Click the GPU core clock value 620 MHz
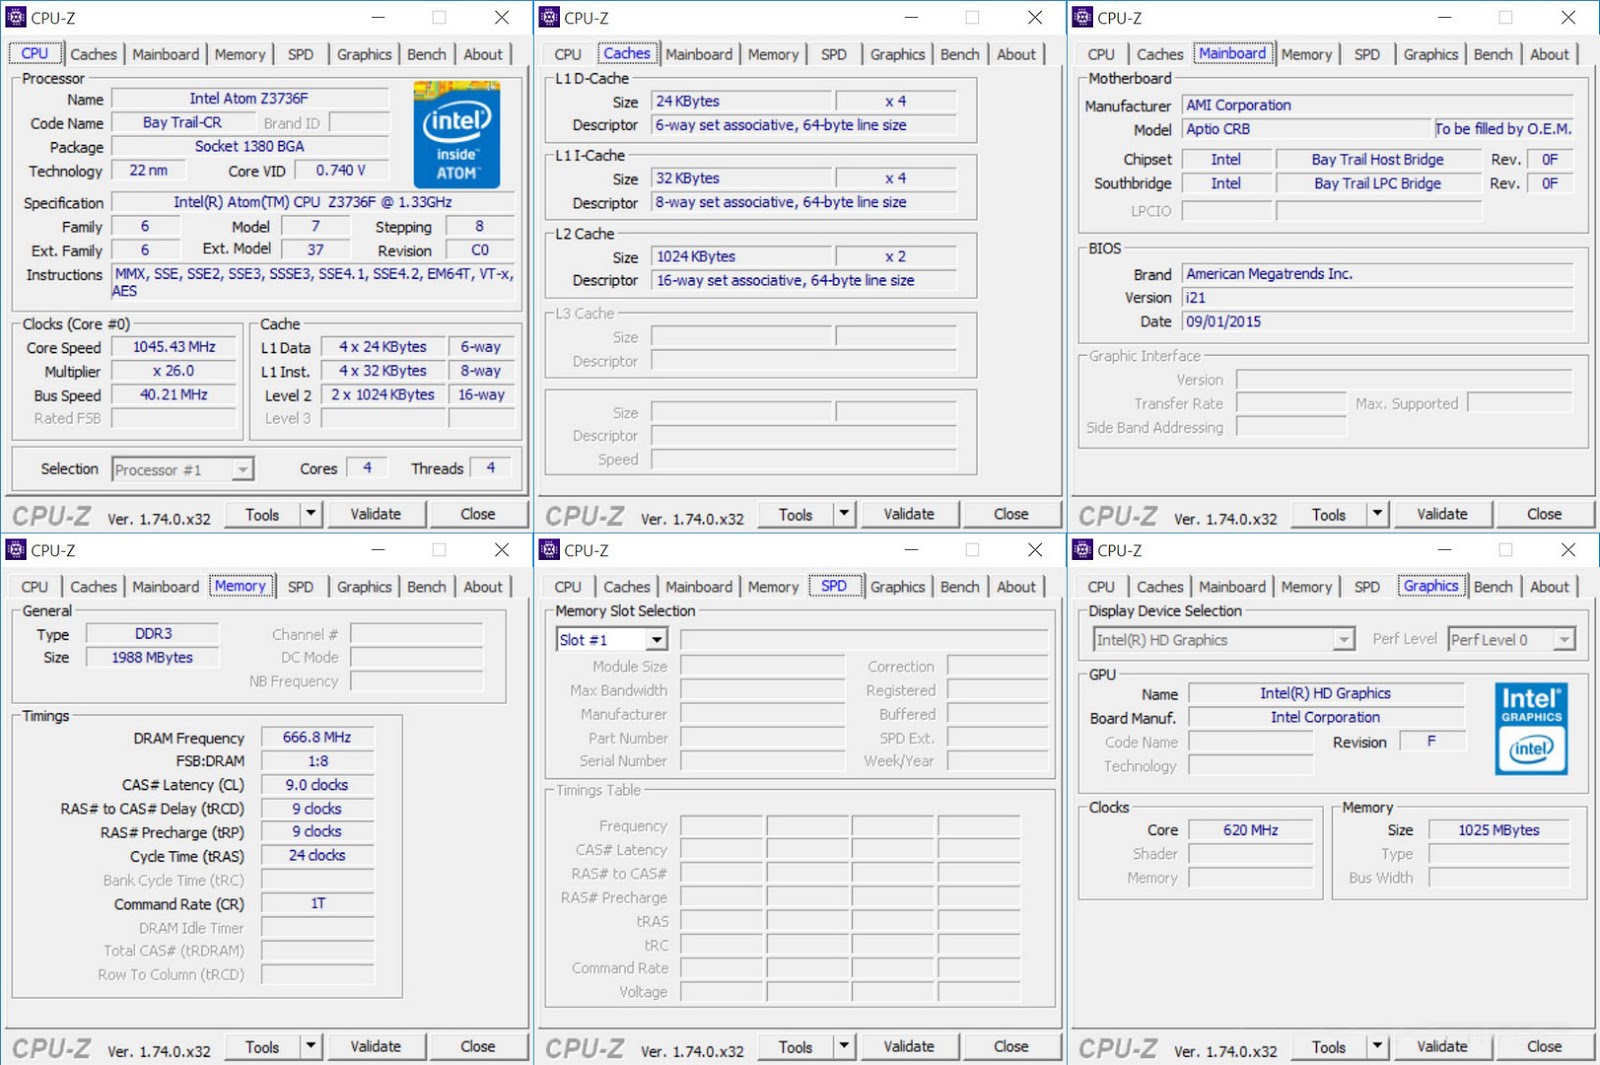The height and width of the screenshot is (1065, 1600). click(x=1250, y=829)
